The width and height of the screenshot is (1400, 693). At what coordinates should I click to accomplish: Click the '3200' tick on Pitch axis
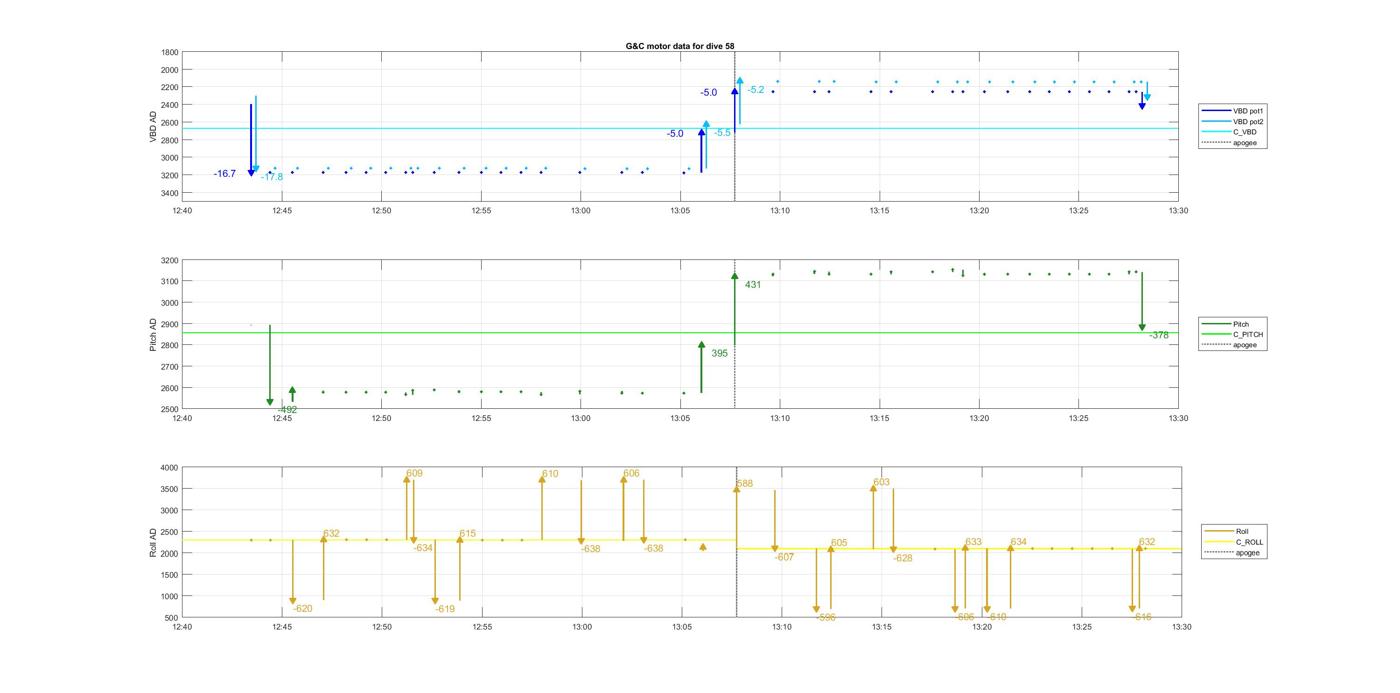click(170, 260)
